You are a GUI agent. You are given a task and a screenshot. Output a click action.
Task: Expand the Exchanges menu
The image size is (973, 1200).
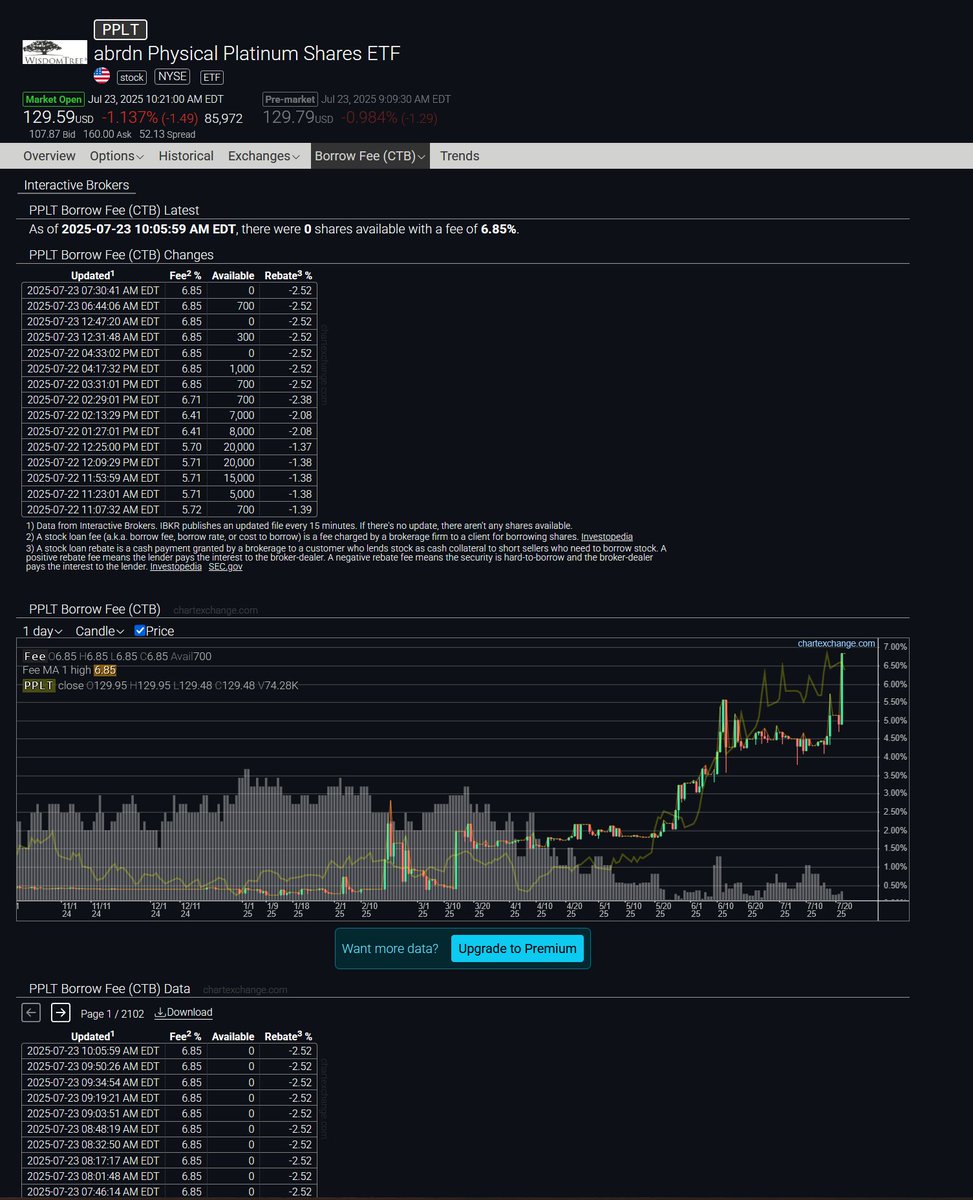(262, 156)
